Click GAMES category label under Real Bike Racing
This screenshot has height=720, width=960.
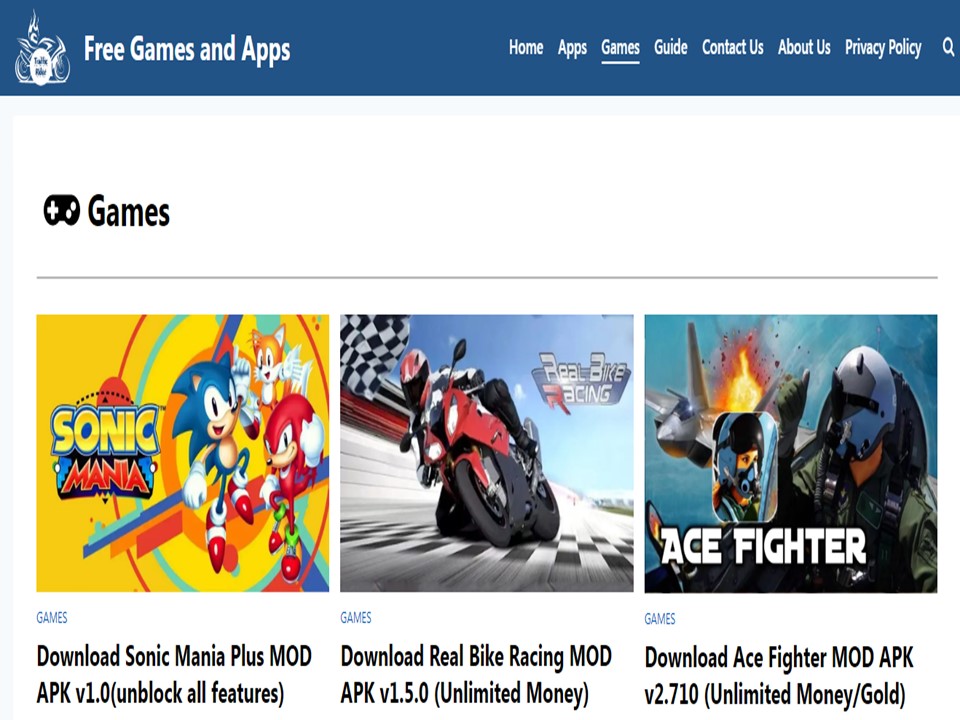point(356,617)
